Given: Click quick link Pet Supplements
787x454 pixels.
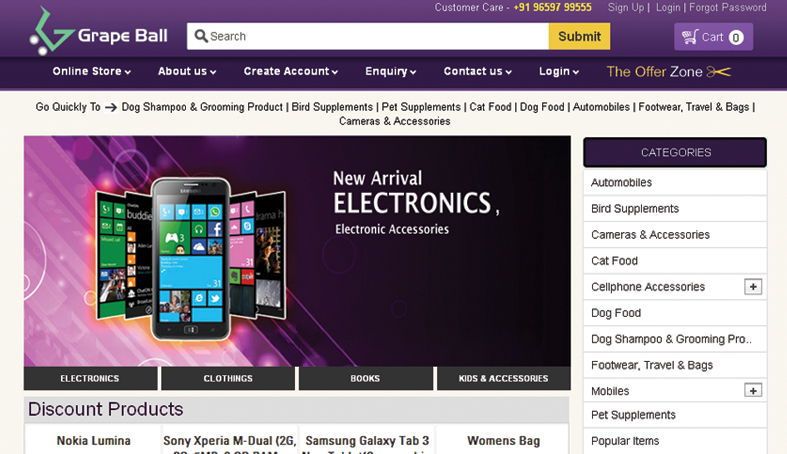Looking at the screenshot, I should coord(421,107).
